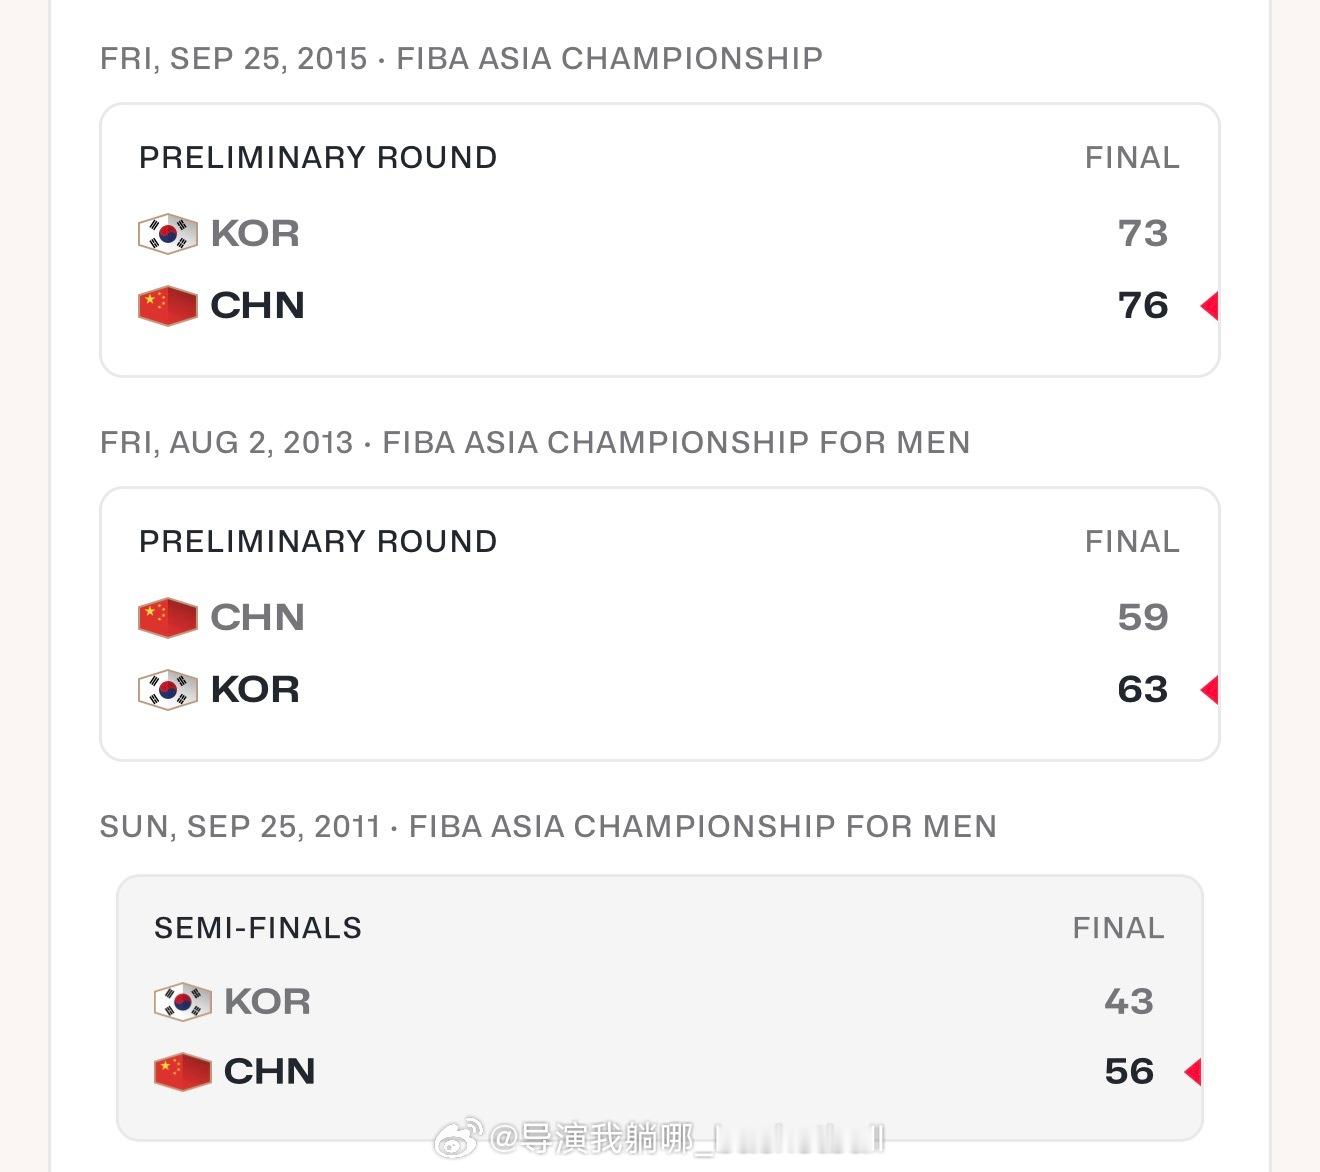Select KOR team name in 2013 game
Viewport: 1320px width, 1172px height.
click(255, 689)
